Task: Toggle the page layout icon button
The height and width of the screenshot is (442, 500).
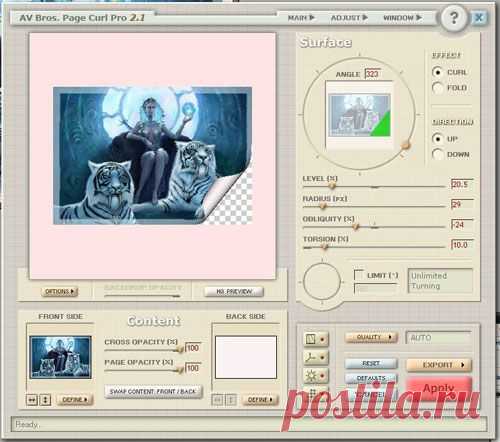Action: (316, 339)
